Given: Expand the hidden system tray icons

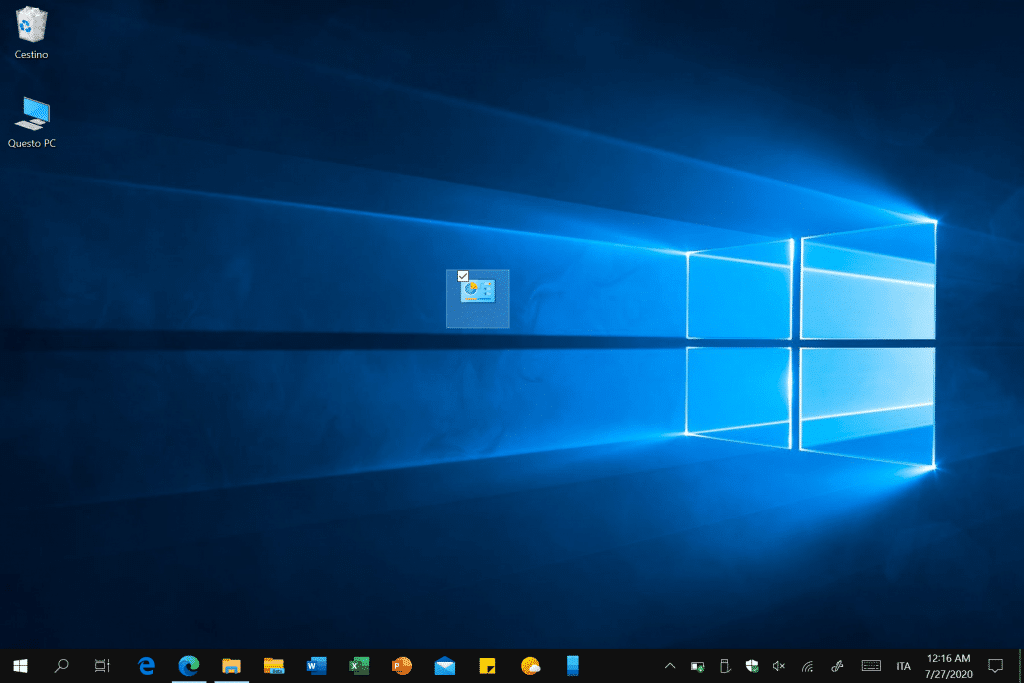Looking at the screenshot, I should 670,665.
